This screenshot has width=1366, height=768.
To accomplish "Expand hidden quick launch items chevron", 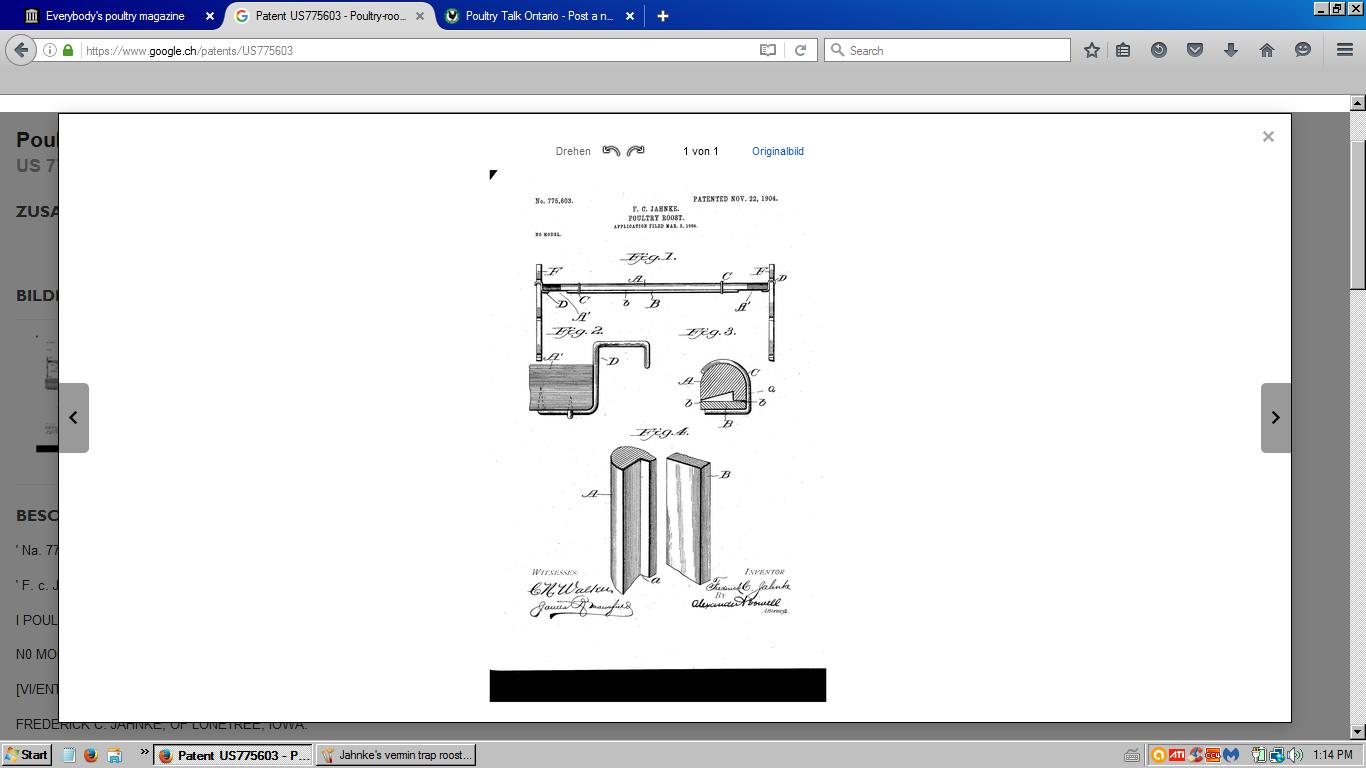I will click(x=144, y=753).
